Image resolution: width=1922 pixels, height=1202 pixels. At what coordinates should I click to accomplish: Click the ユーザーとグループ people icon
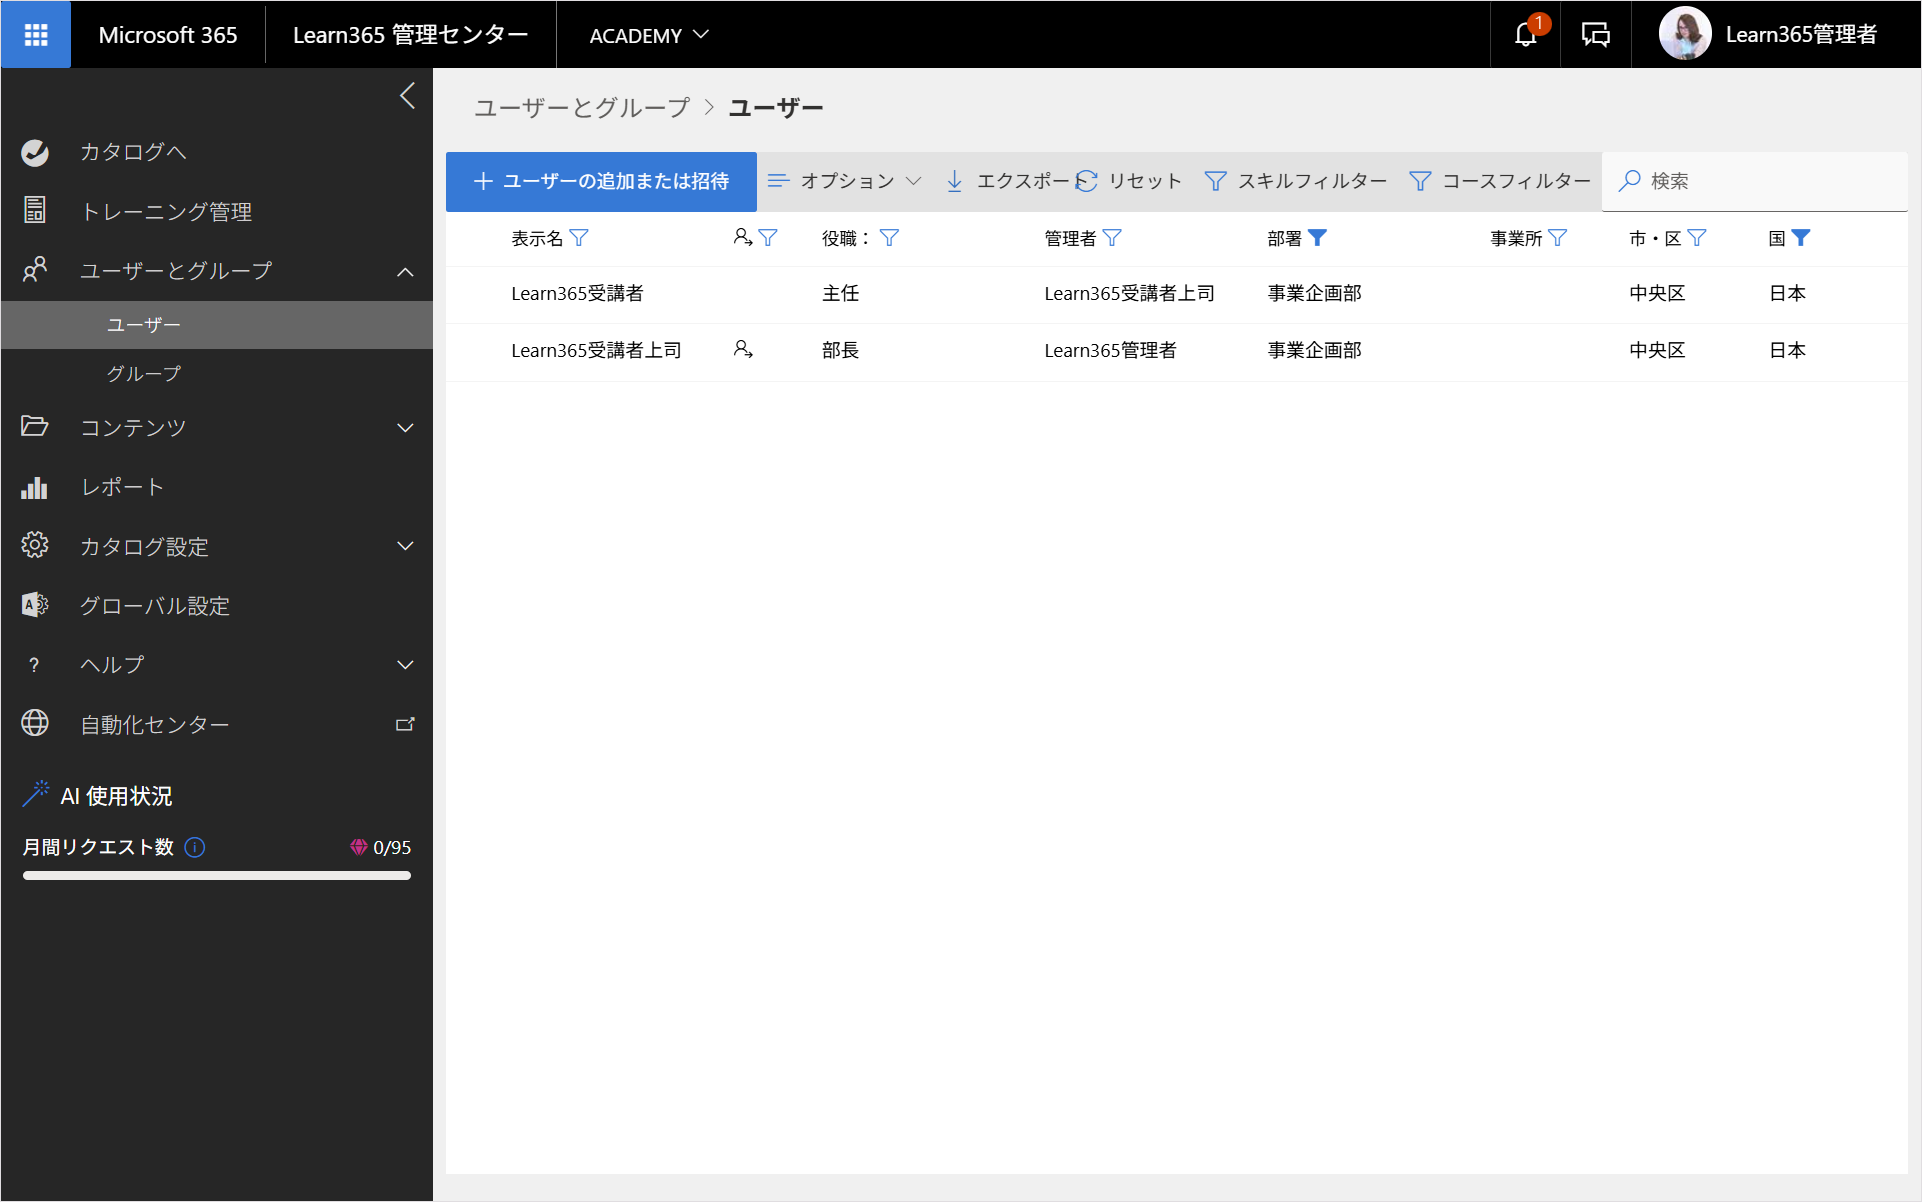(35, 270)
